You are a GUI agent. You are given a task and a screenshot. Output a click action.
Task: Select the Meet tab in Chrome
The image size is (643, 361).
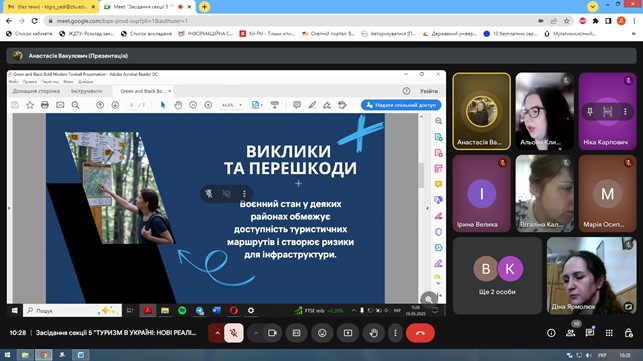[145, 7]
